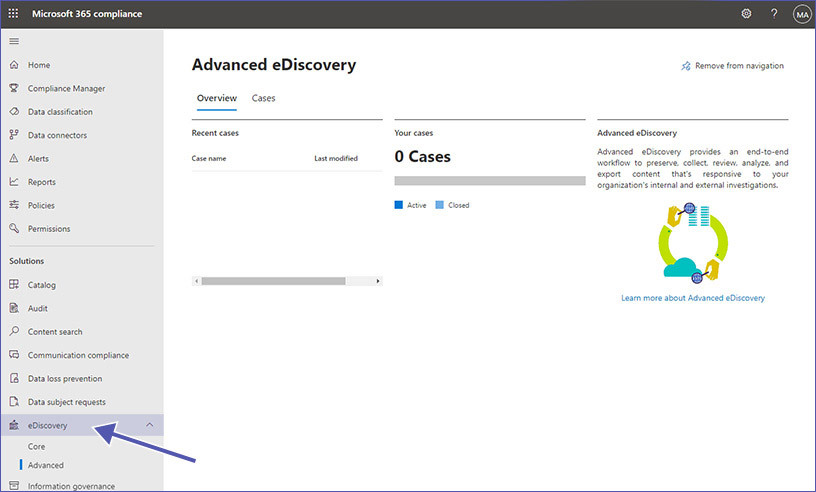This screenshot has width=816, height=492.
Task: Open the solutions Catalog
Action: [42, 285]
